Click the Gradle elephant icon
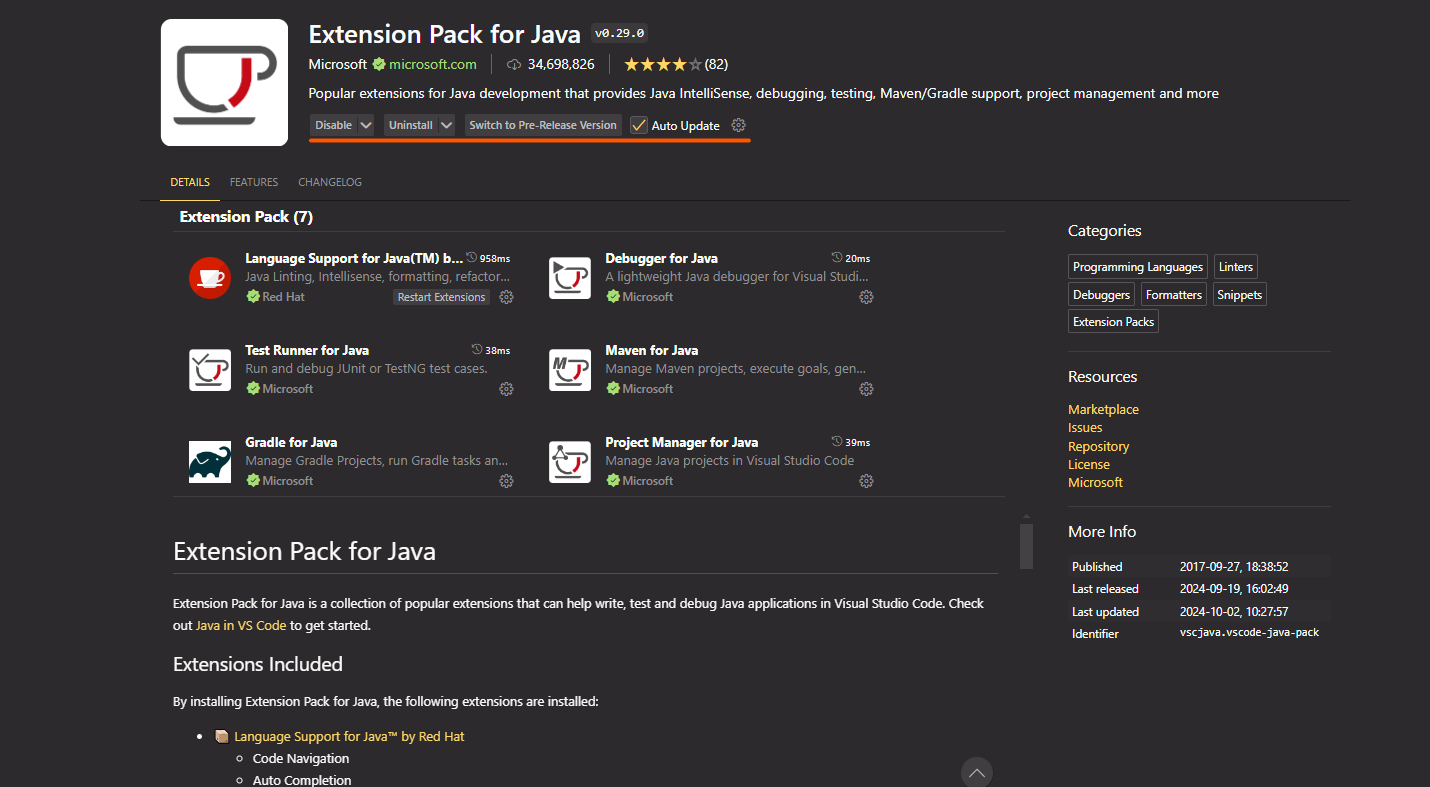 pos(210,462)
